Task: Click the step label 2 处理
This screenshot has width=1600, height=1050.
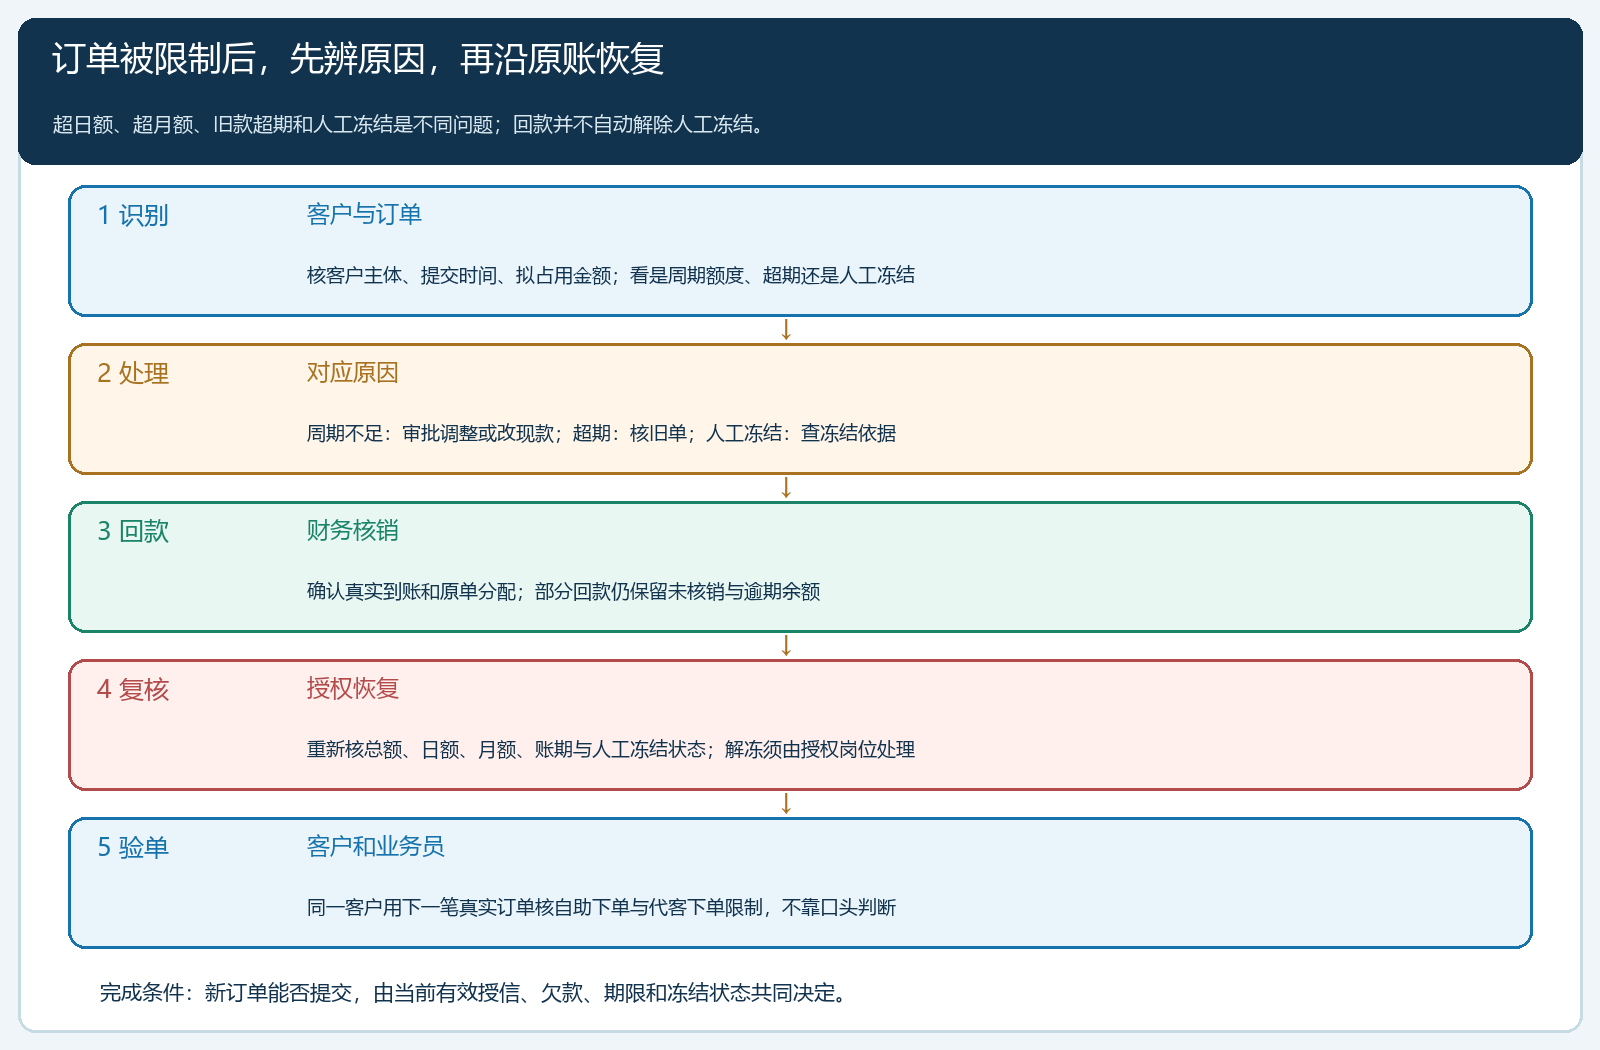Action: tap(133, 373)
